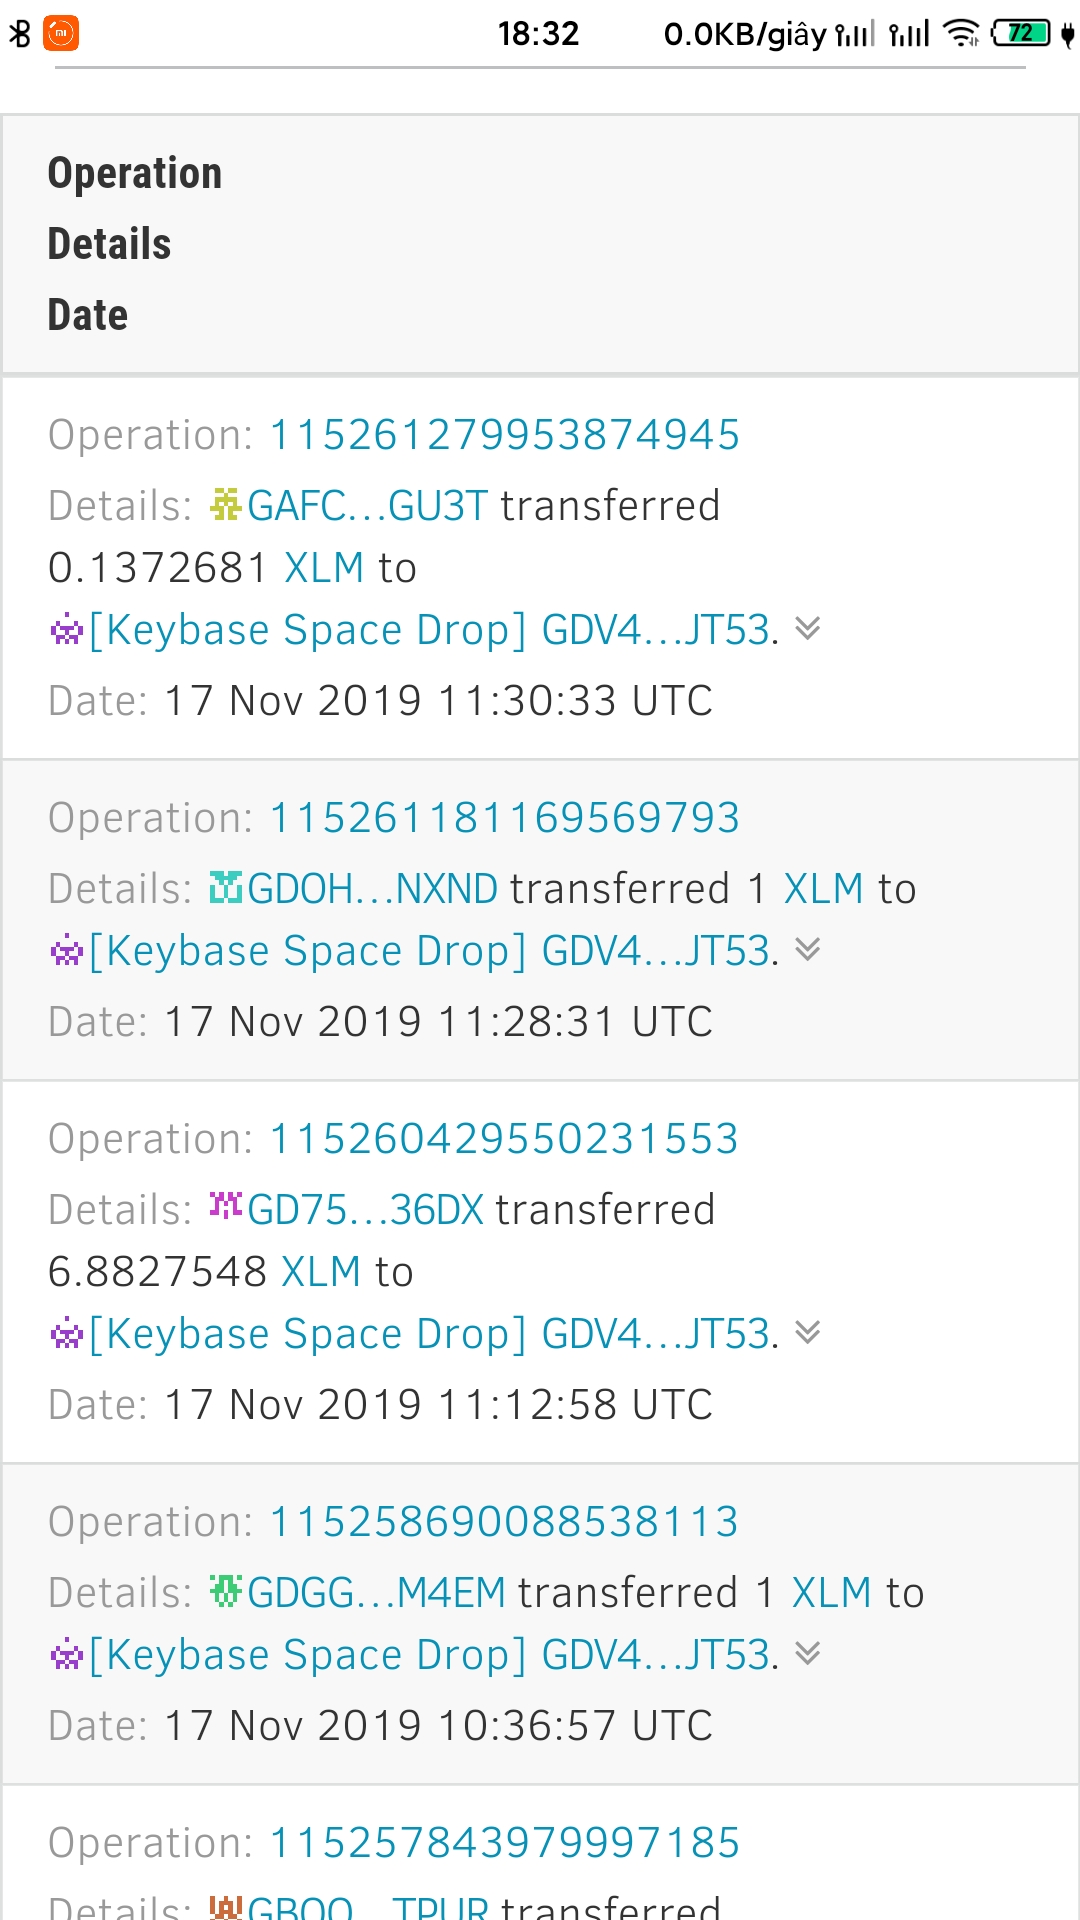1080x1920 pixels.
Task: Open operation 115260429550231553 link
Action: pos(504,1139)
